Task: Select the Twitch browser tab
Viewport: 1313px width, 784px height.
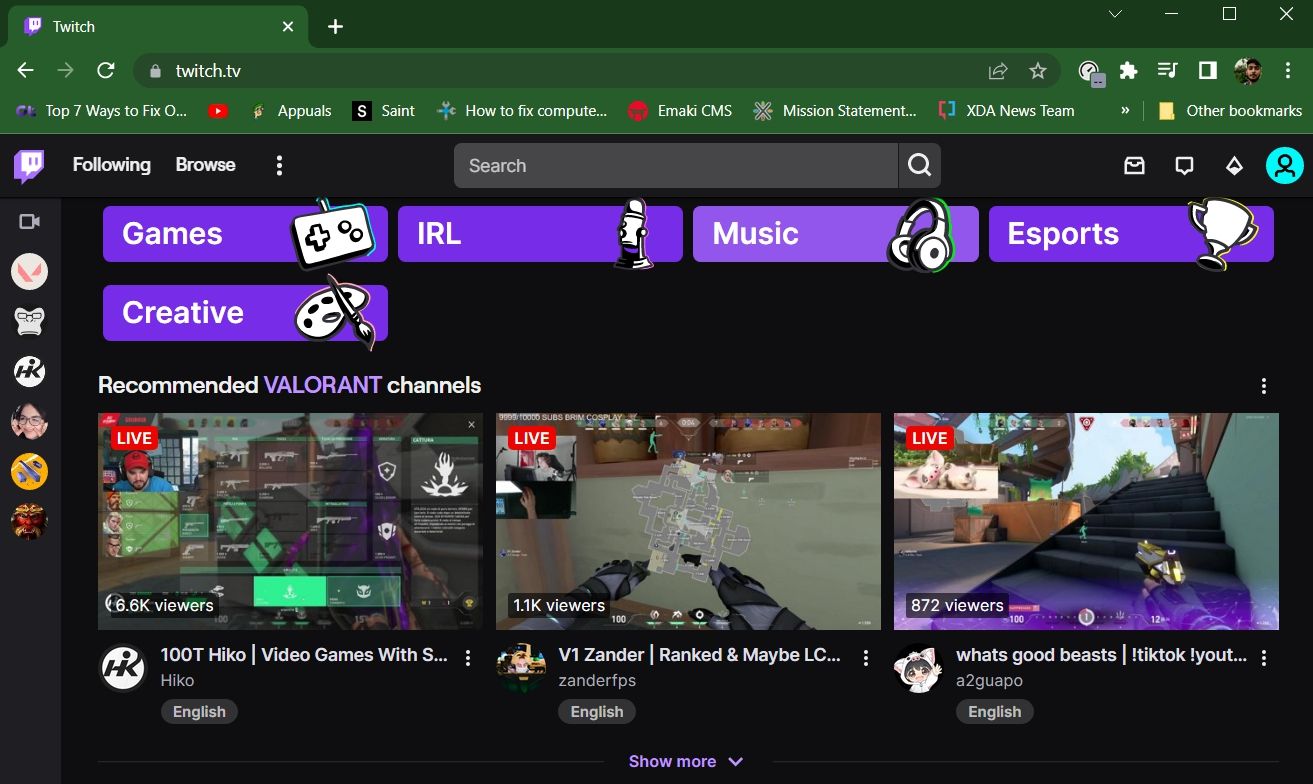Action: click(158, 27)
